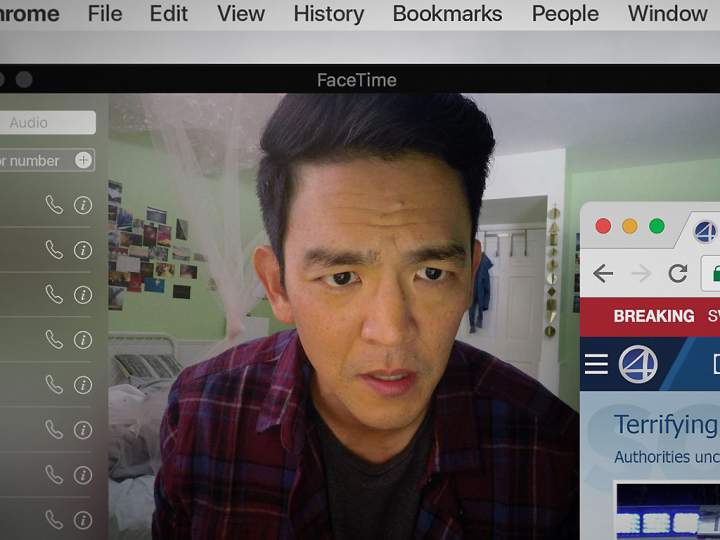
Task: Open the Bookmarks menu
Action: 448,14
